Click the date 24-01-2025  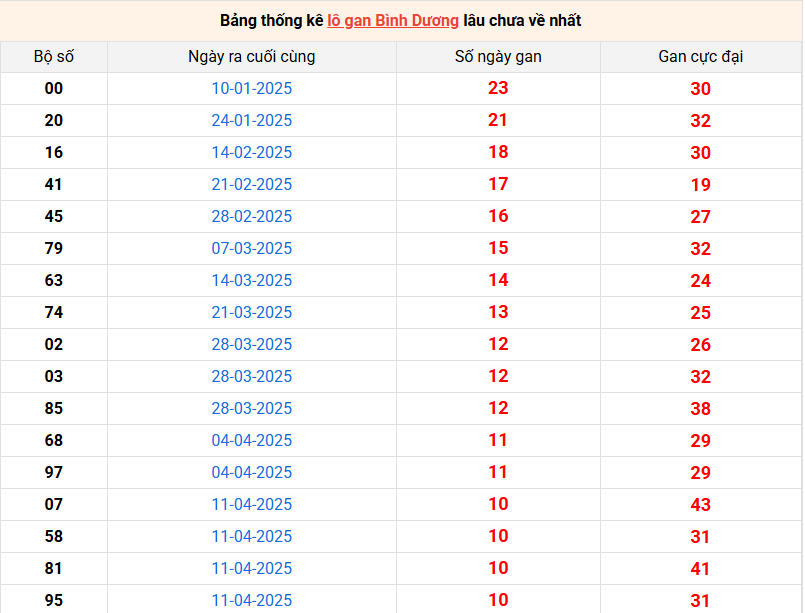pos(251,121)
